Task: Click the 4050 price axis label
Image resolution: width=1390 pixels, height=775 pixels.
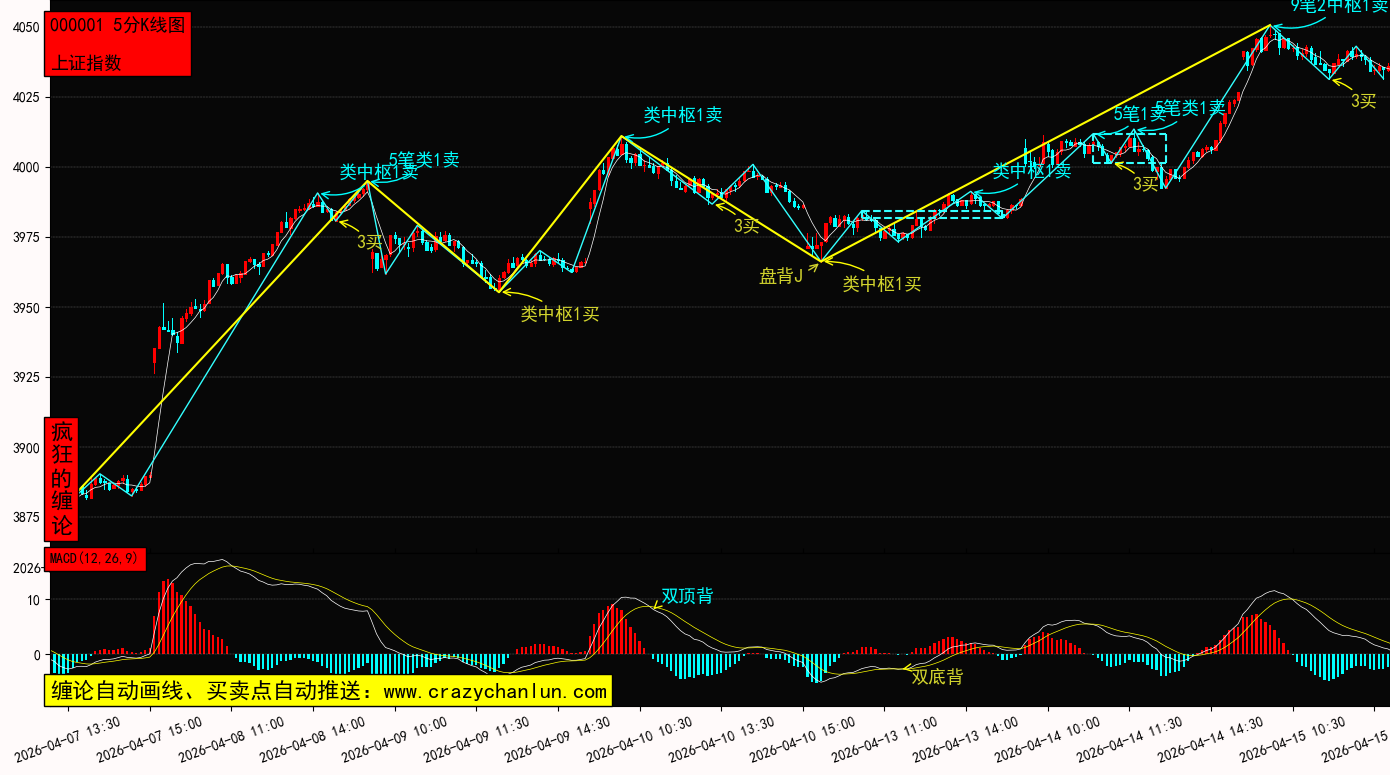Action: pyautogui.click(x=26, y=28)
